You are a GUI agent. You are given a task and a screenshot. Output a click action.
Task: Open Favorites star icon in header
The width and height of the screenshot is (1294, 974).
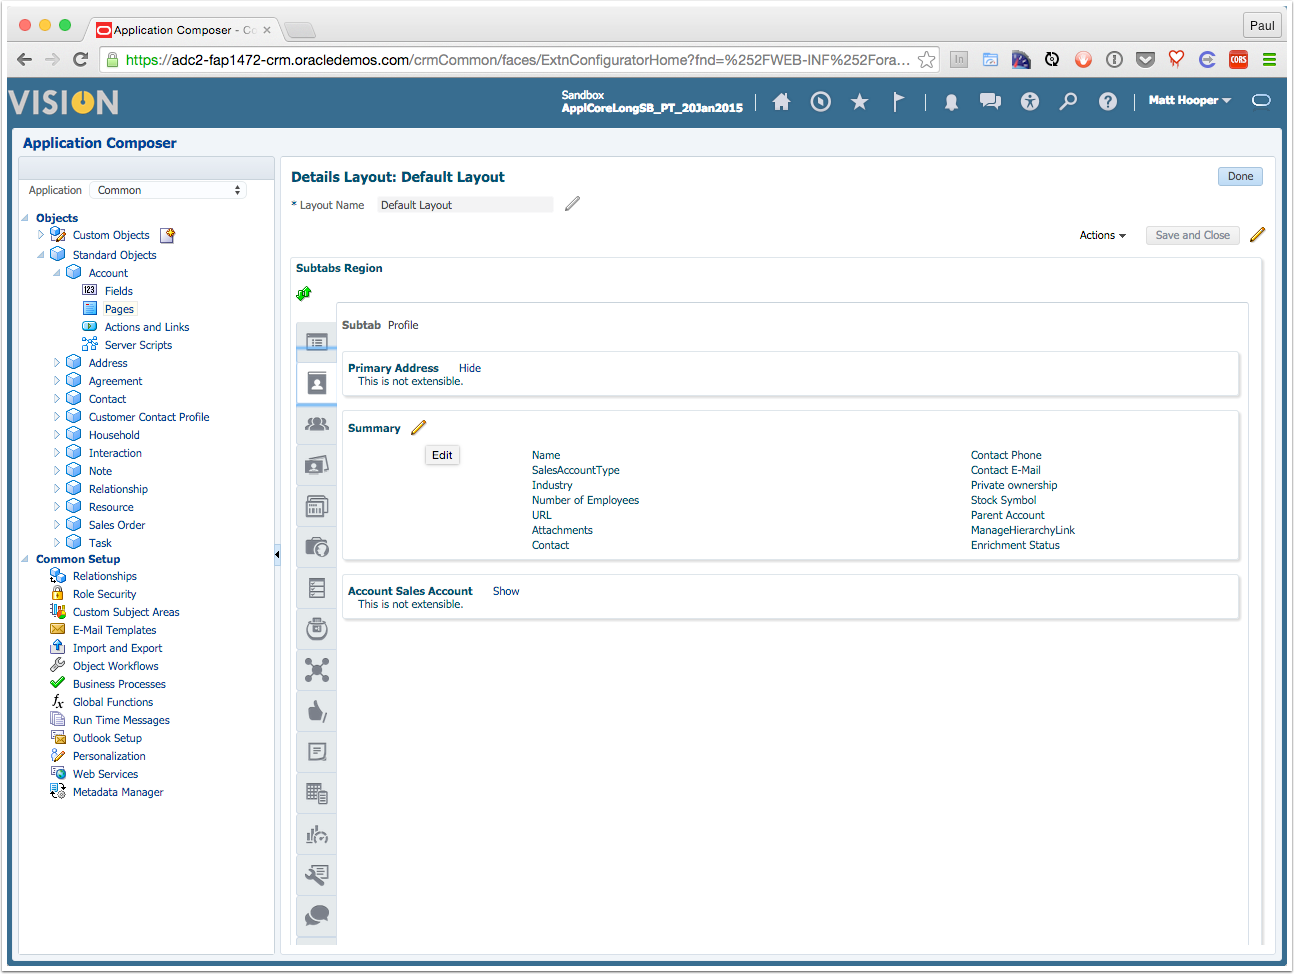pos(859,101)
